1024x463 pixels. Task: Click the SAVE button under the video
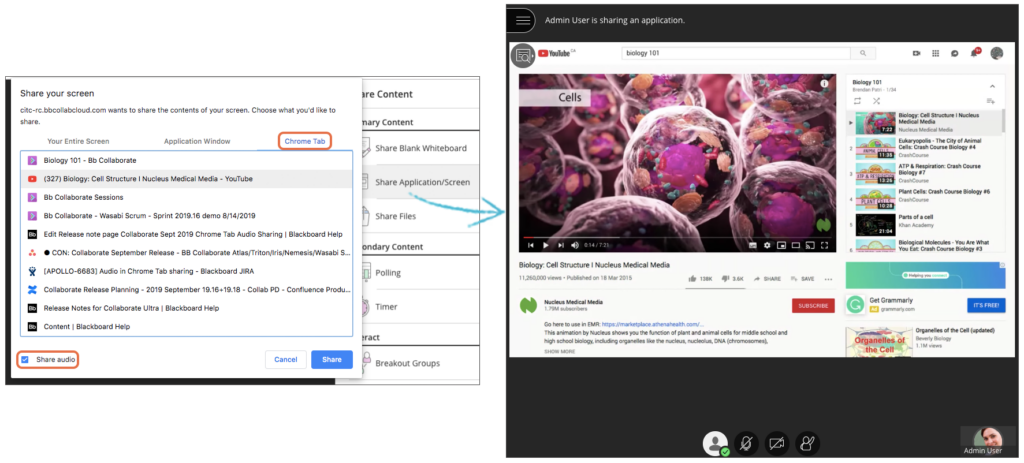click(803, 279)
